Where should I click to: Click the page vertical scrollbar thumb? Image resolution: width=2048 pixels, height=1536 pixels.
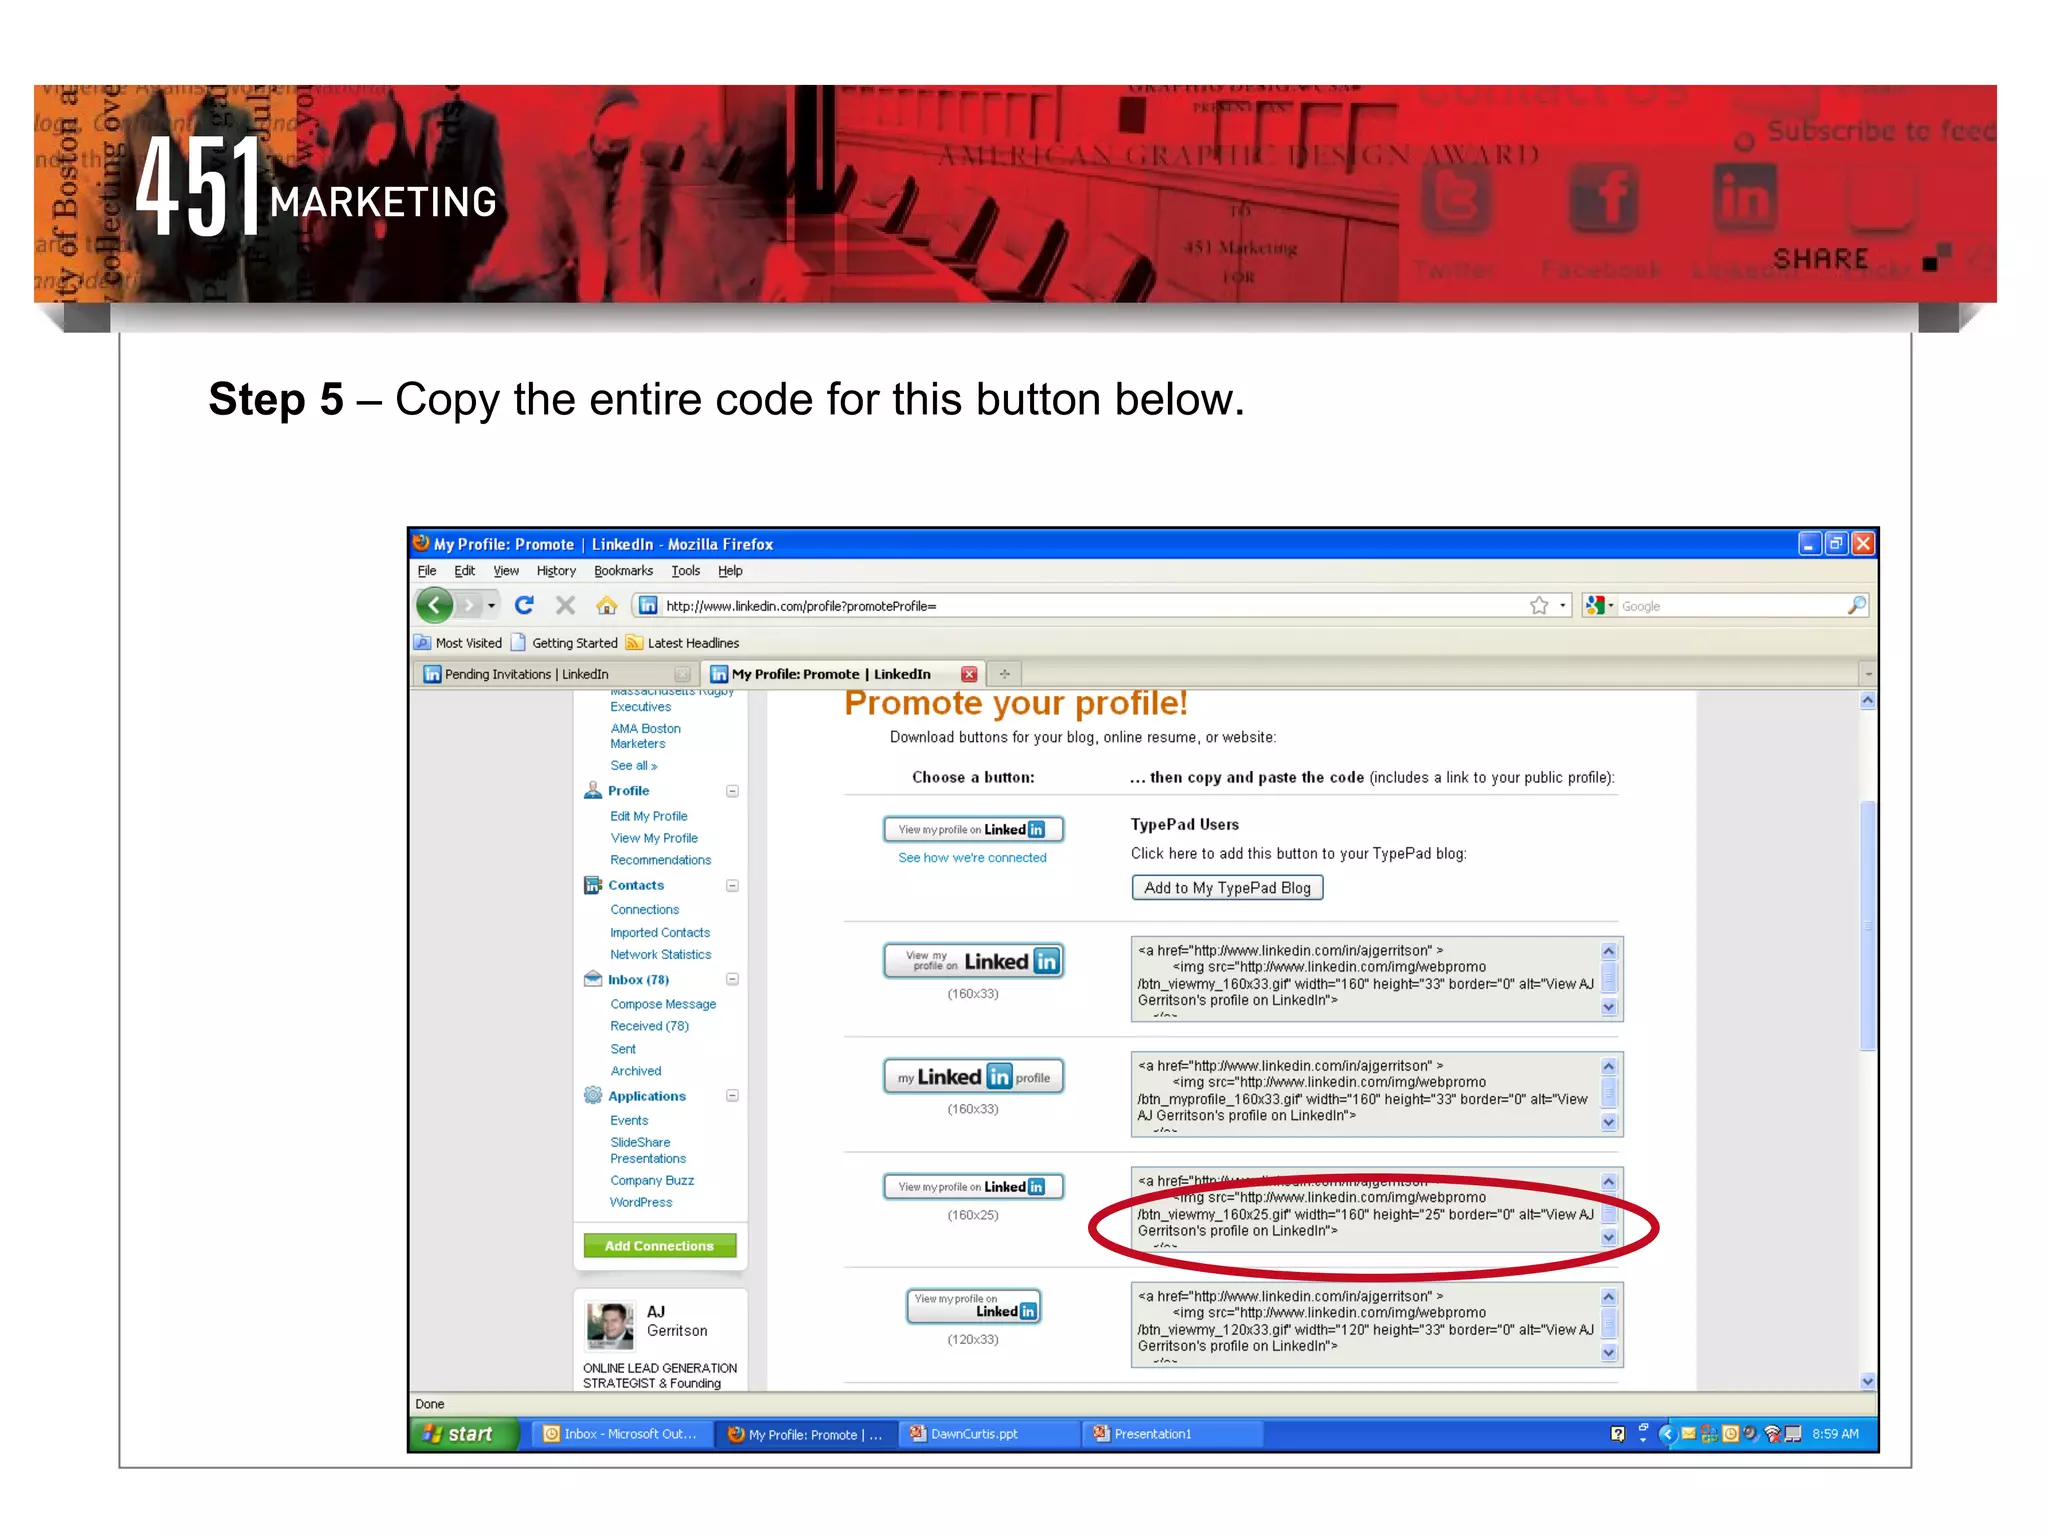[1867, 925]
